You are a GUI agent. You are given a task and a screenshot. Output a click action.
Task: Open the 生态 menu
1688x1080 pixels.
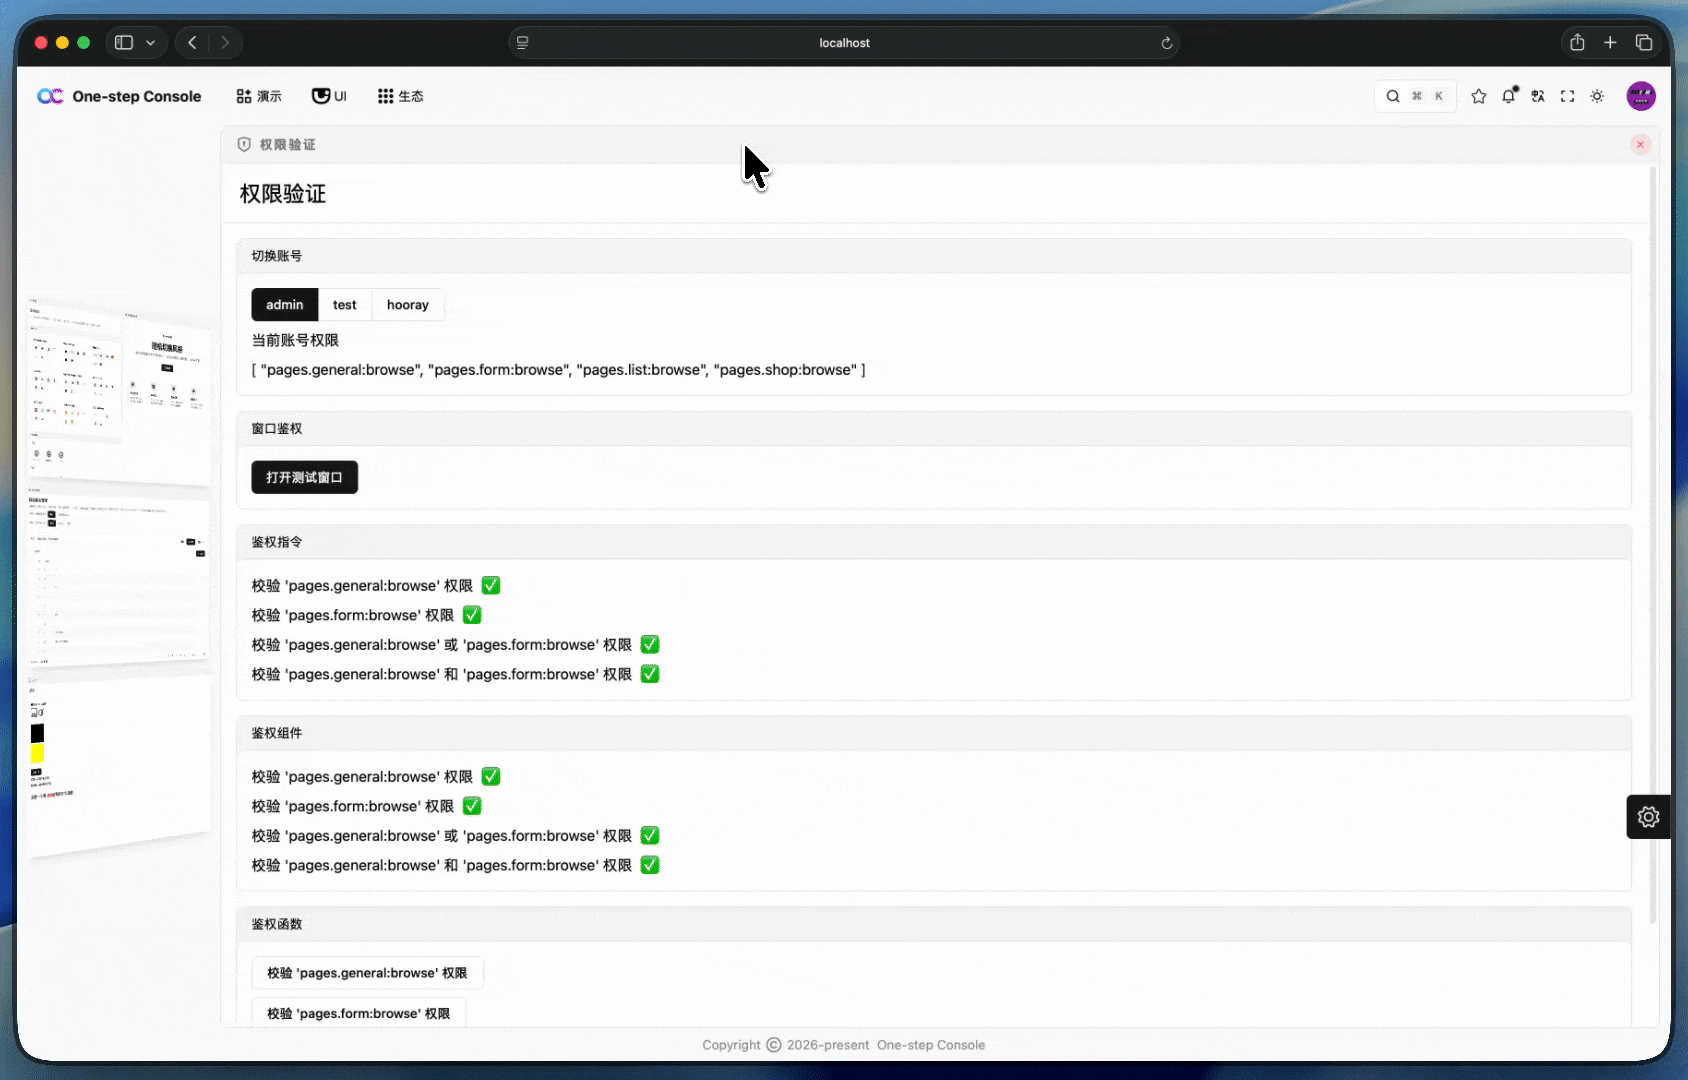[x=401, y=96]
